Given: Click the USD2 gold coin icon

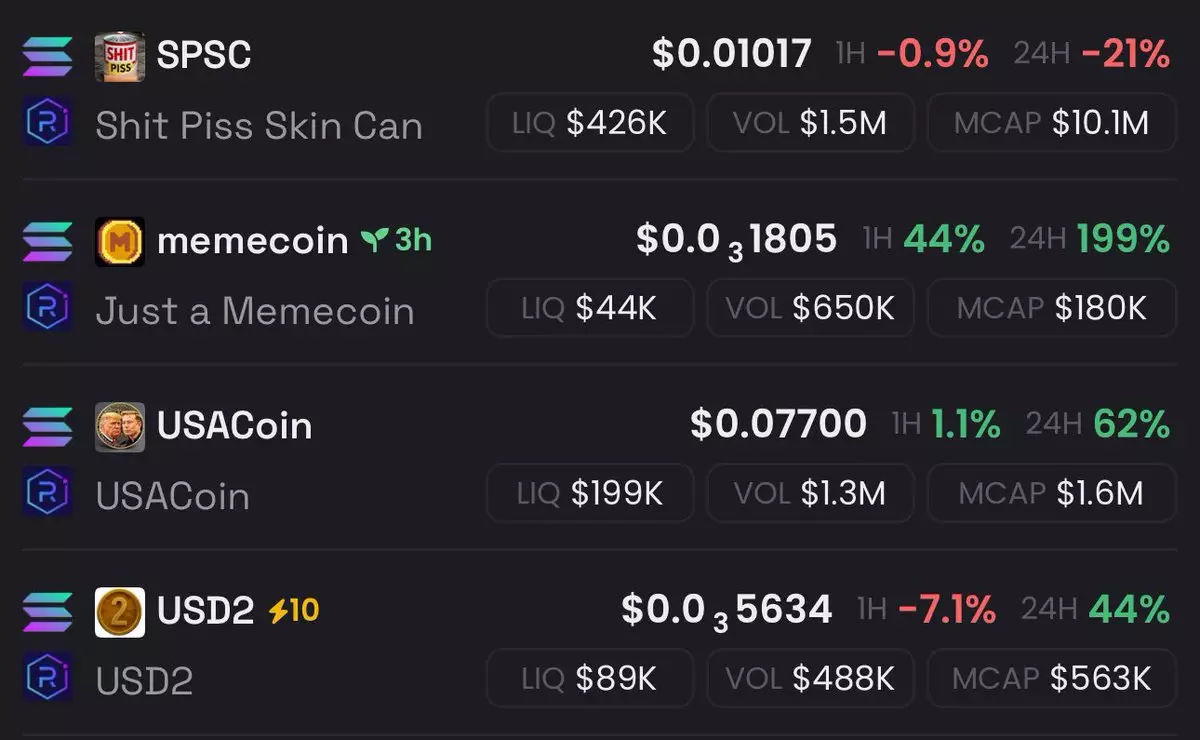Looking at the screenshot, I should 120,611.
